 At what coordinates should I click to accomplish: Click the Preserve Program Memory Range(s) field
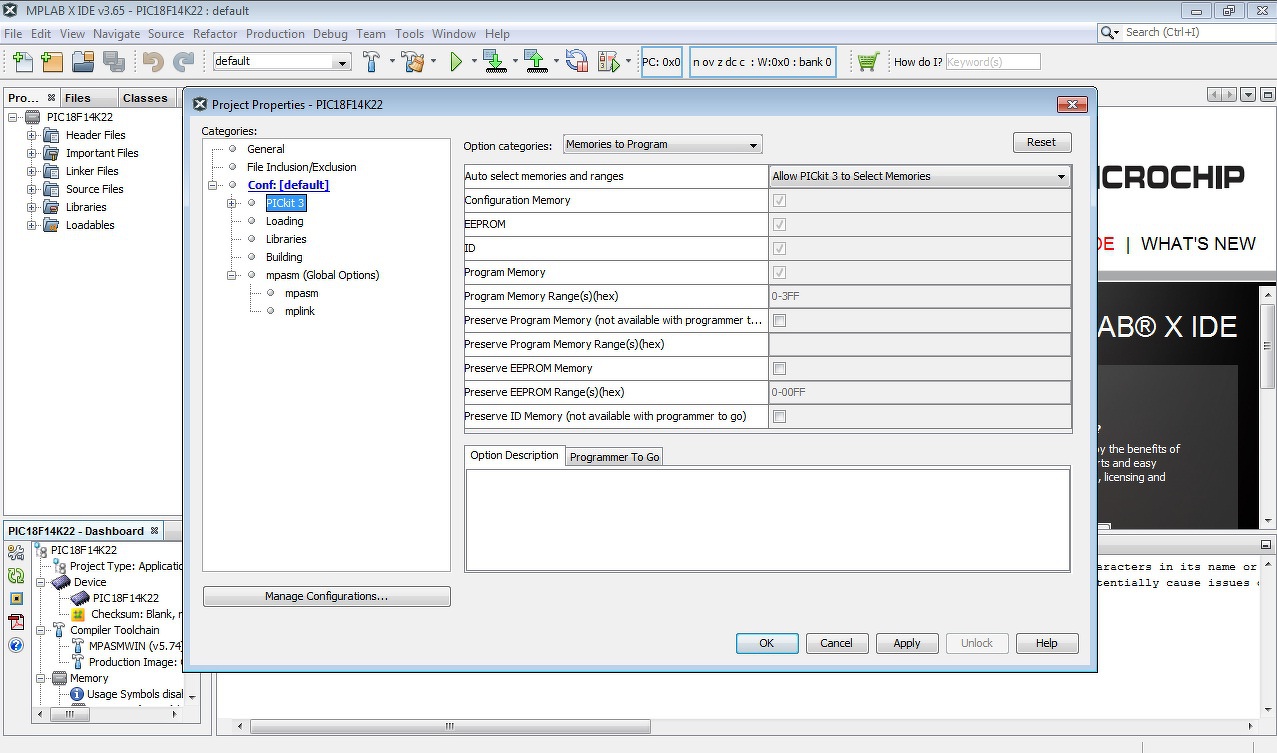pos(919,344)
